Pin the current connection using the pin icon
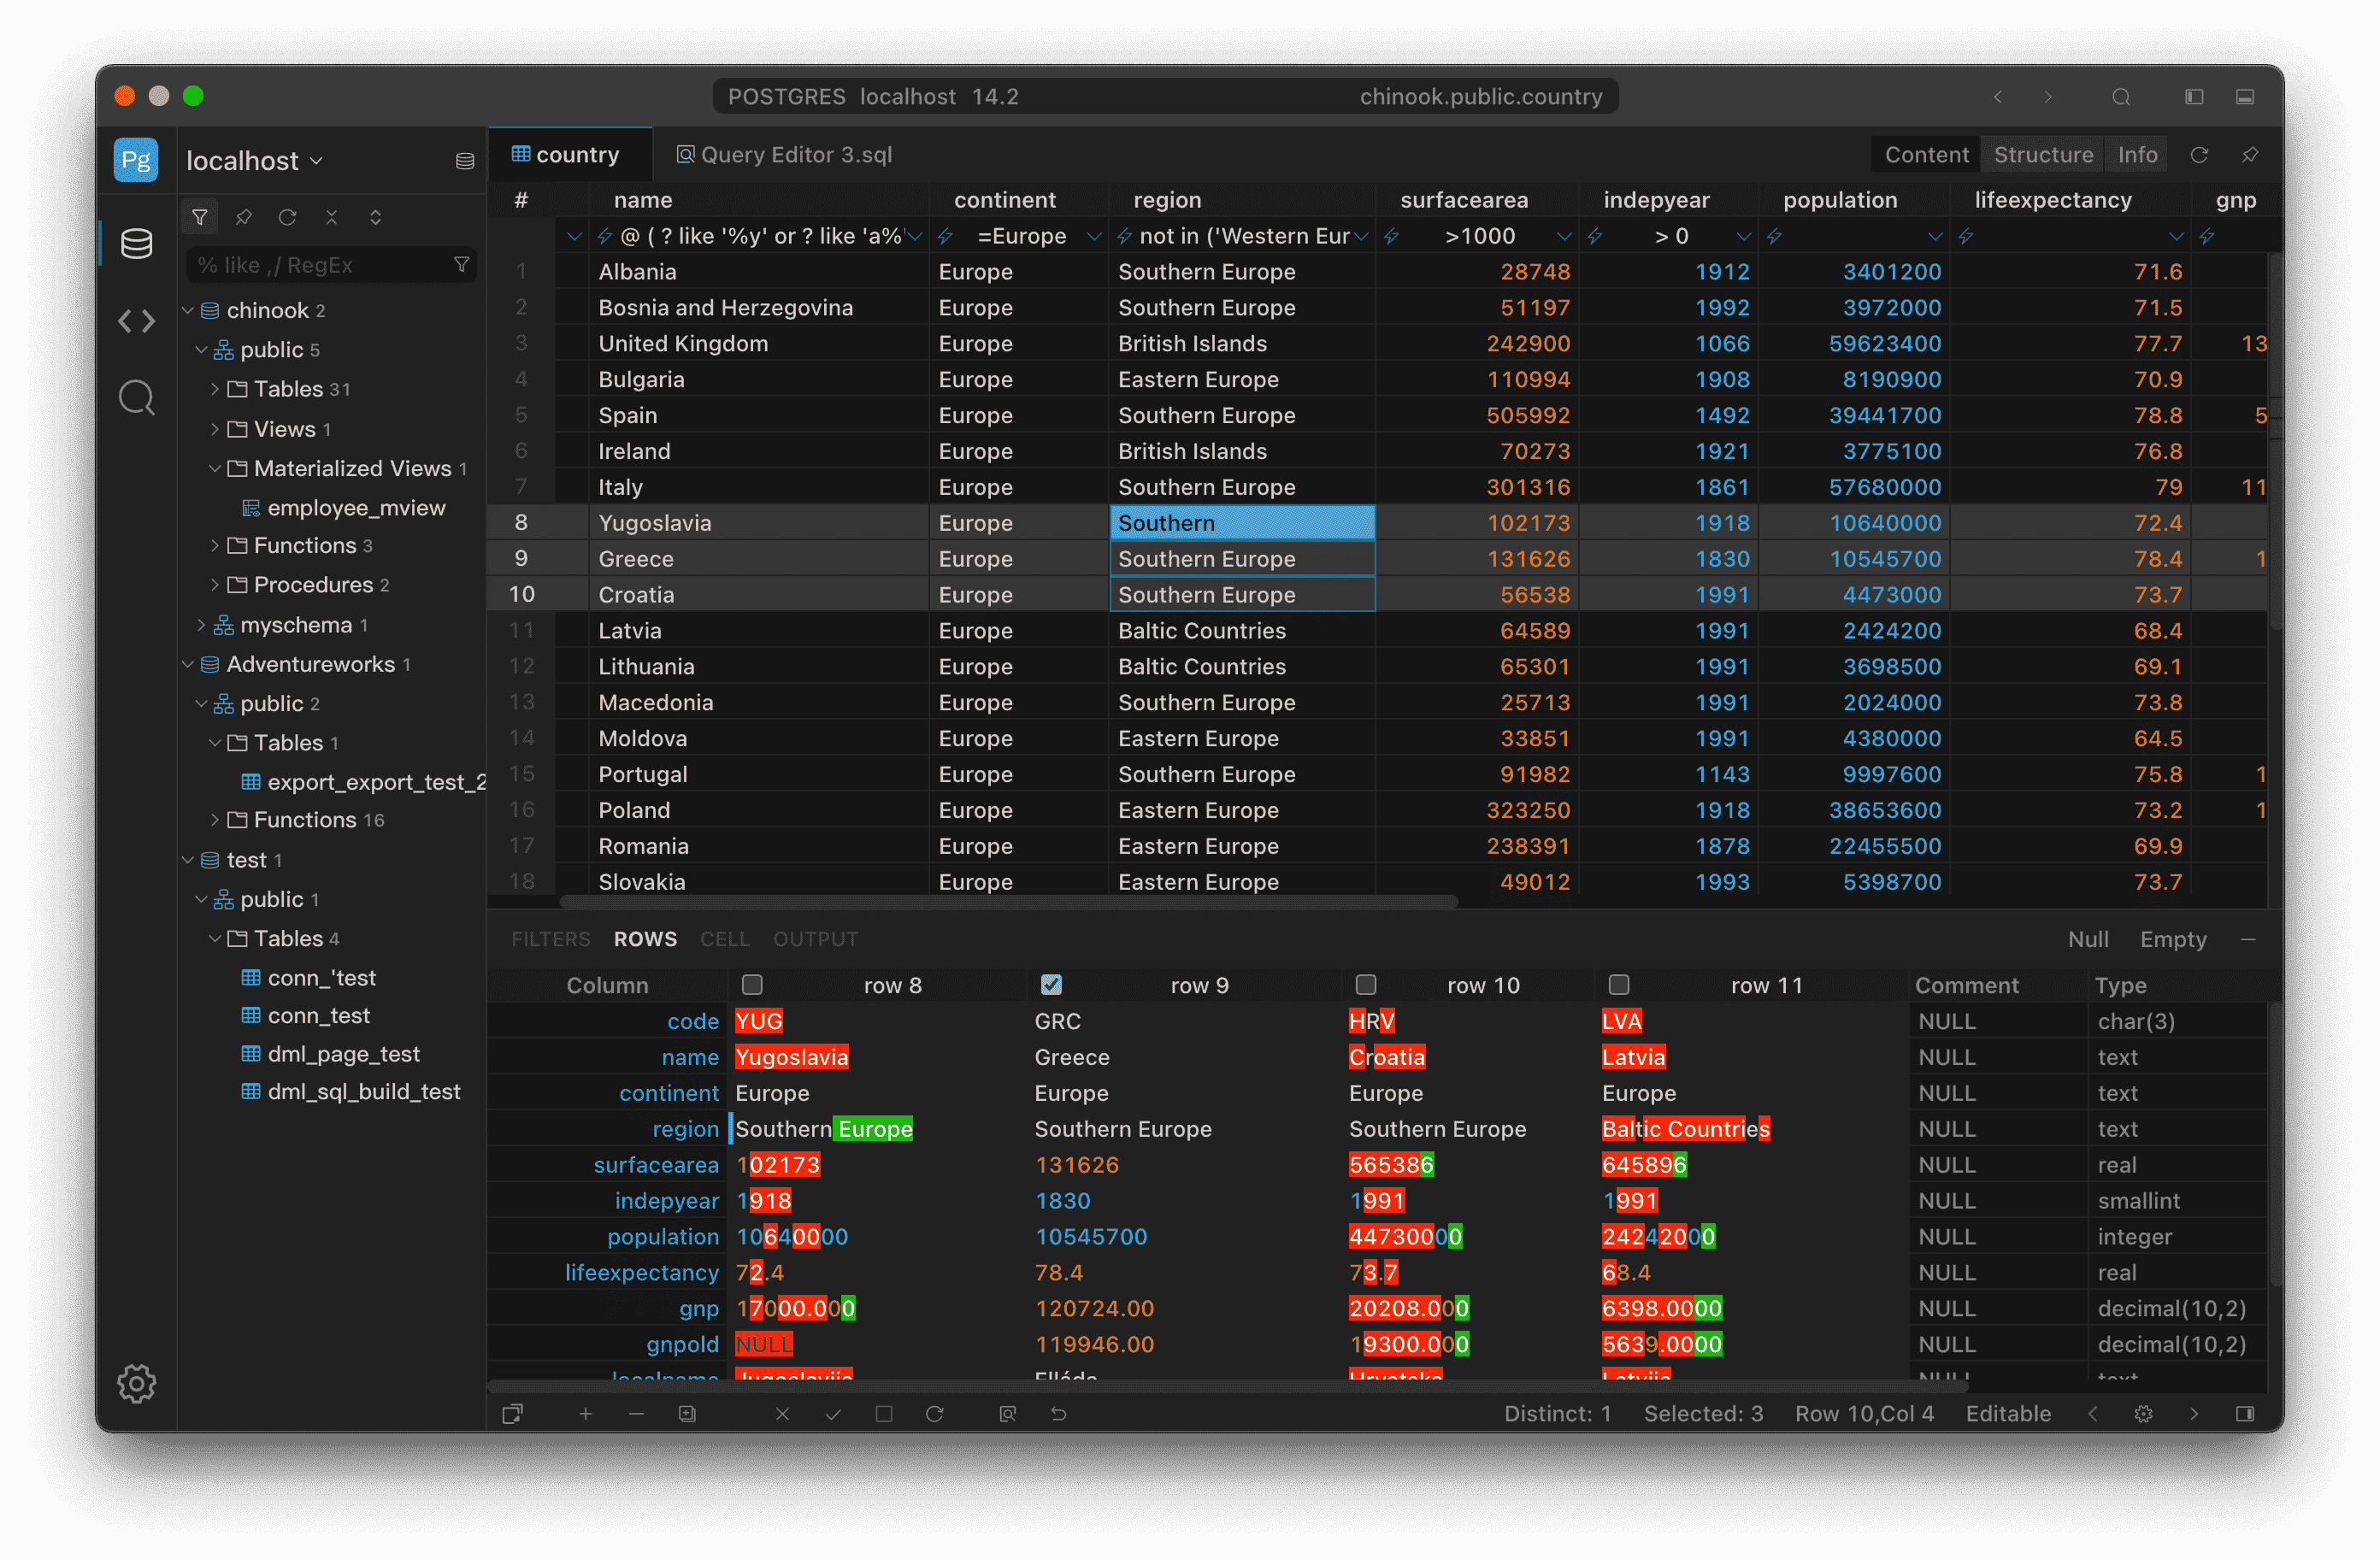Image resolution: width=2380 pixels, height=1559 pixels. point(243,216)
